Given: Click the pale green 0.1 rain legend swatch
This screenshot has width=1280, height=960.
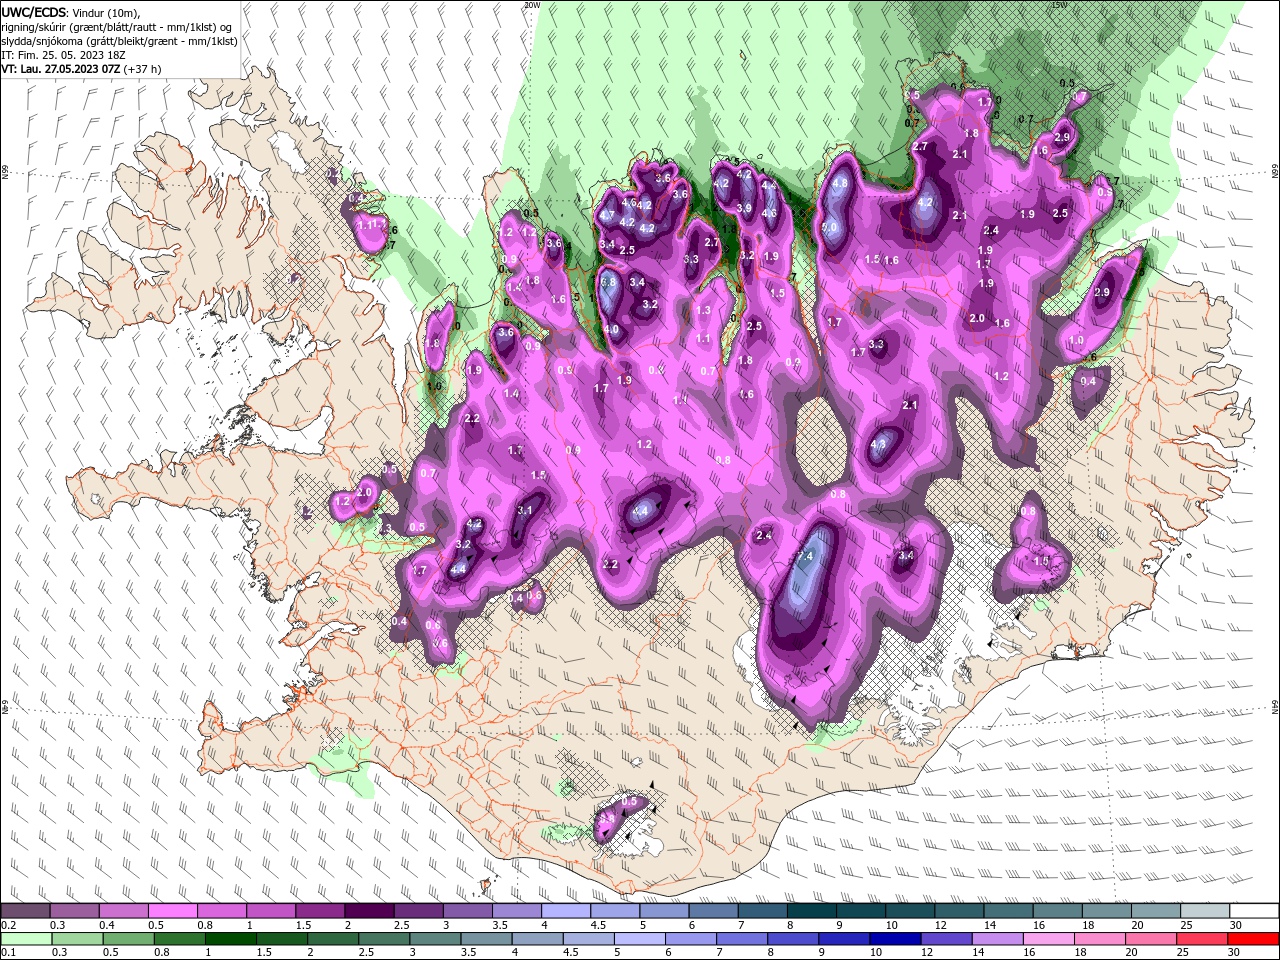Looking at the screenshot, I should click(25, 939).
